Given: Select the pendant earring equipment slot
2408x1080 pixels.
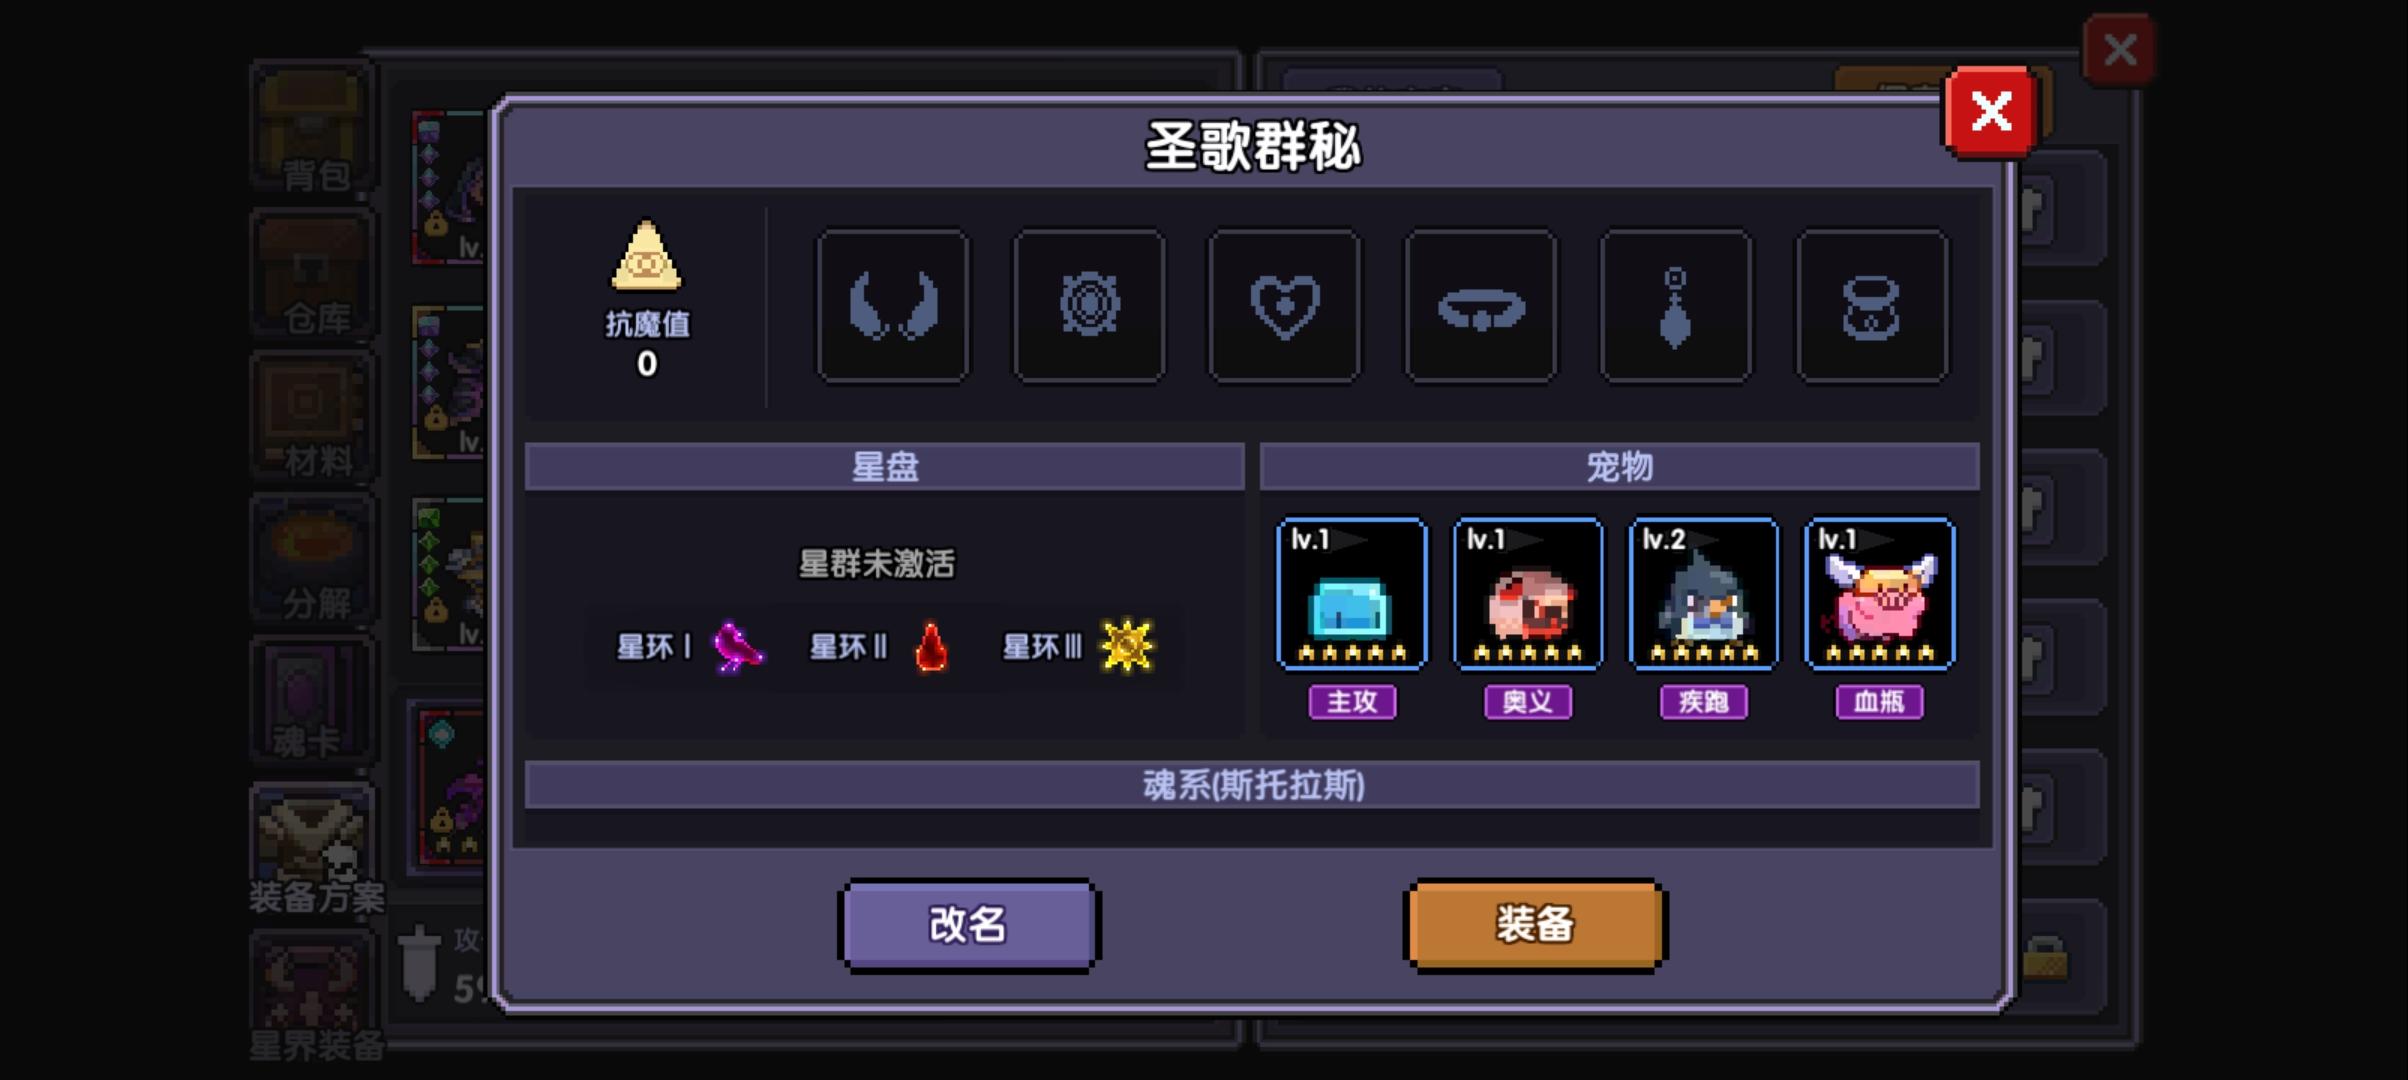Looking at the screenshot, I should (x=1676, y=306).
